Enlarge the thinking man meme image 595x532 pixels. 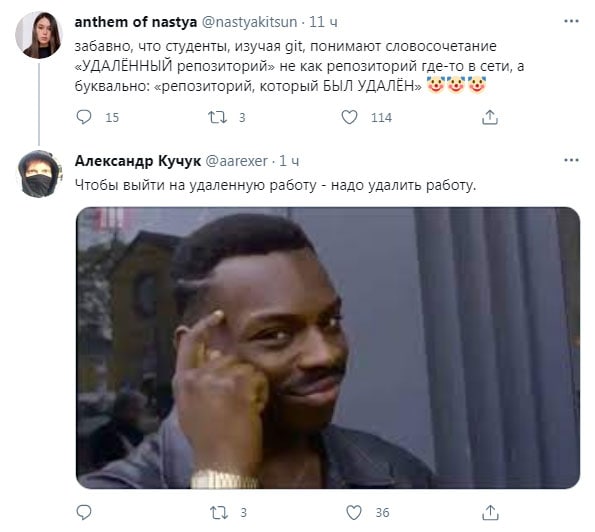328,348
